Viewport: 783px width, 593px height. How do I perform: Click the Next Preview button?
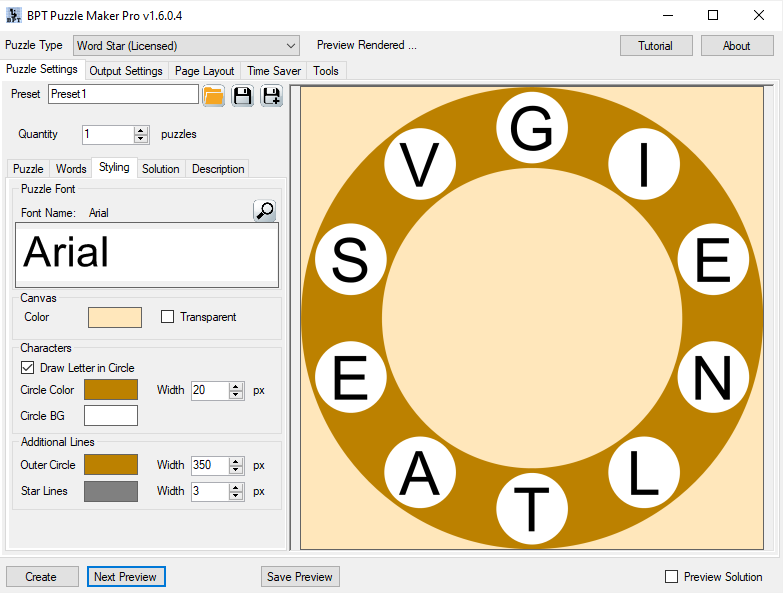[126, 577]
